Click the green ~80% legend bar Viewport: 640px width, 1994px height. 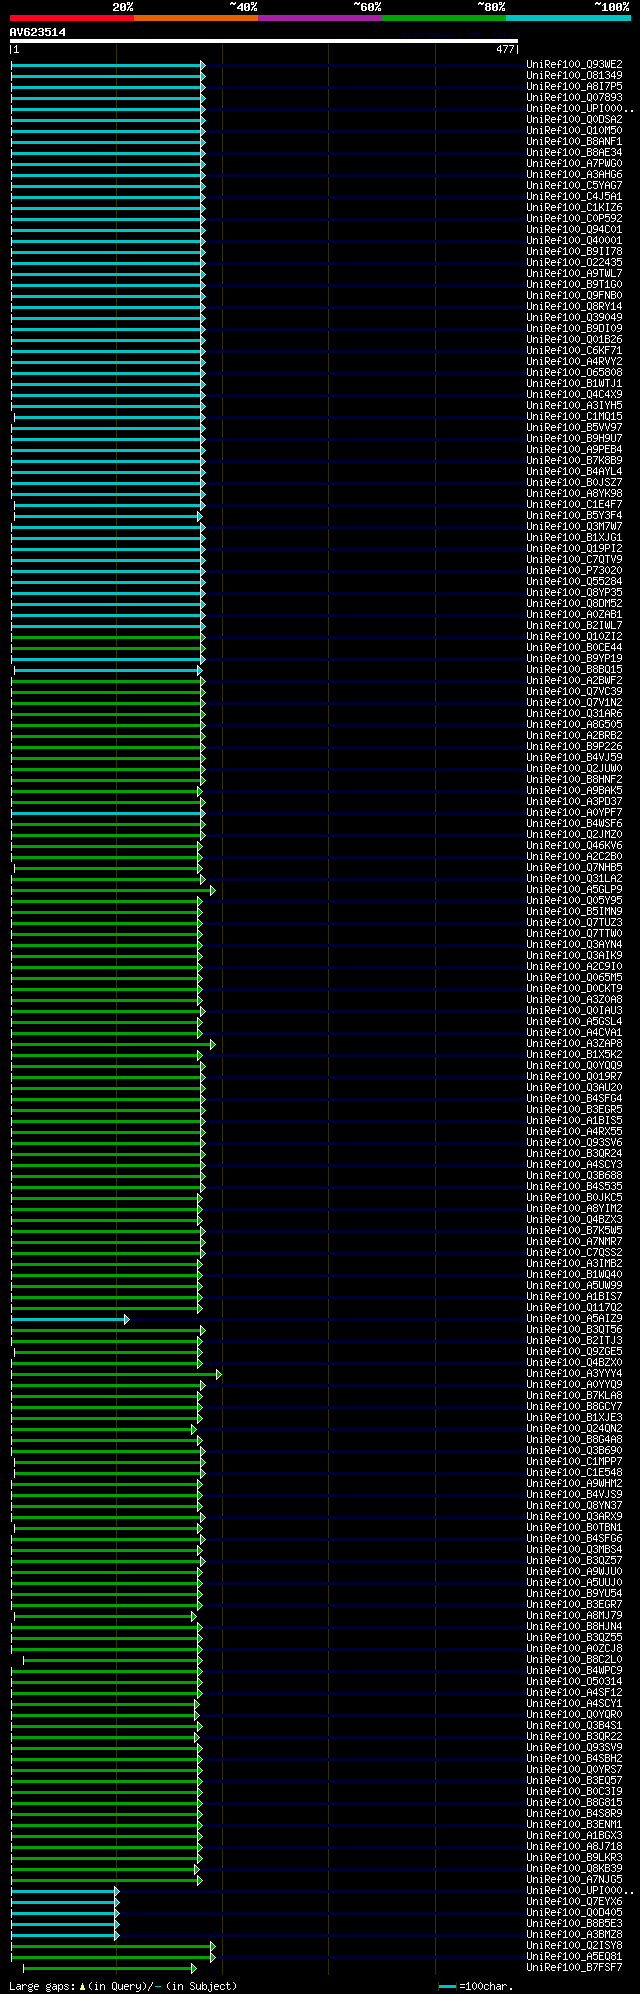[443, 17]
